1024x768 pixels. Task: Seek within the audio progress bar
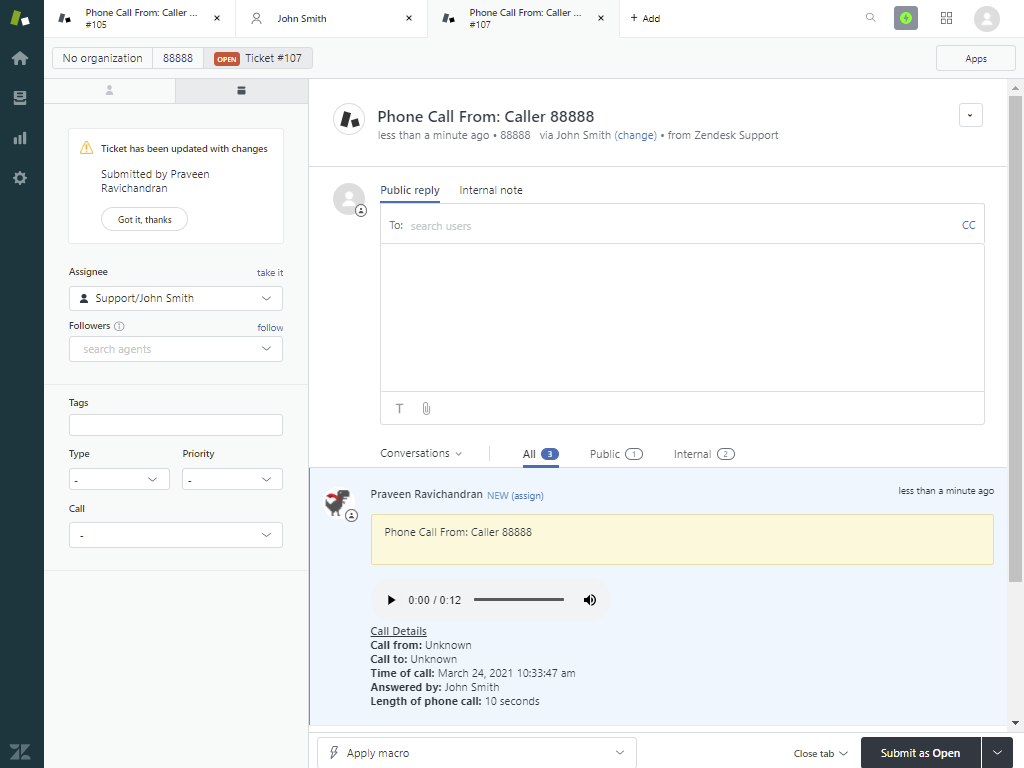[x=519, y=600]
